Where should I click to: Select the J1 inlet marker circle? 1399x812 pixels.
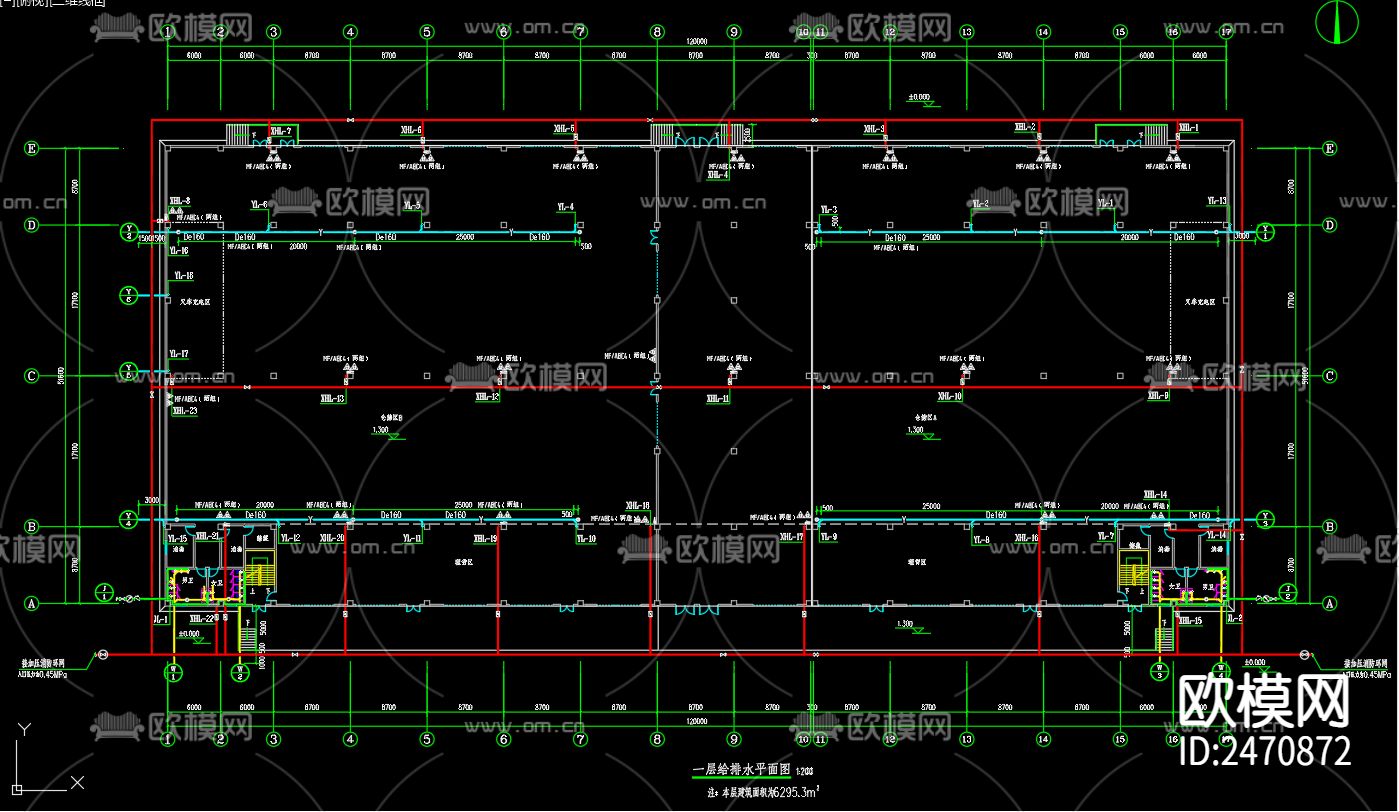click(x=103, y=592)
